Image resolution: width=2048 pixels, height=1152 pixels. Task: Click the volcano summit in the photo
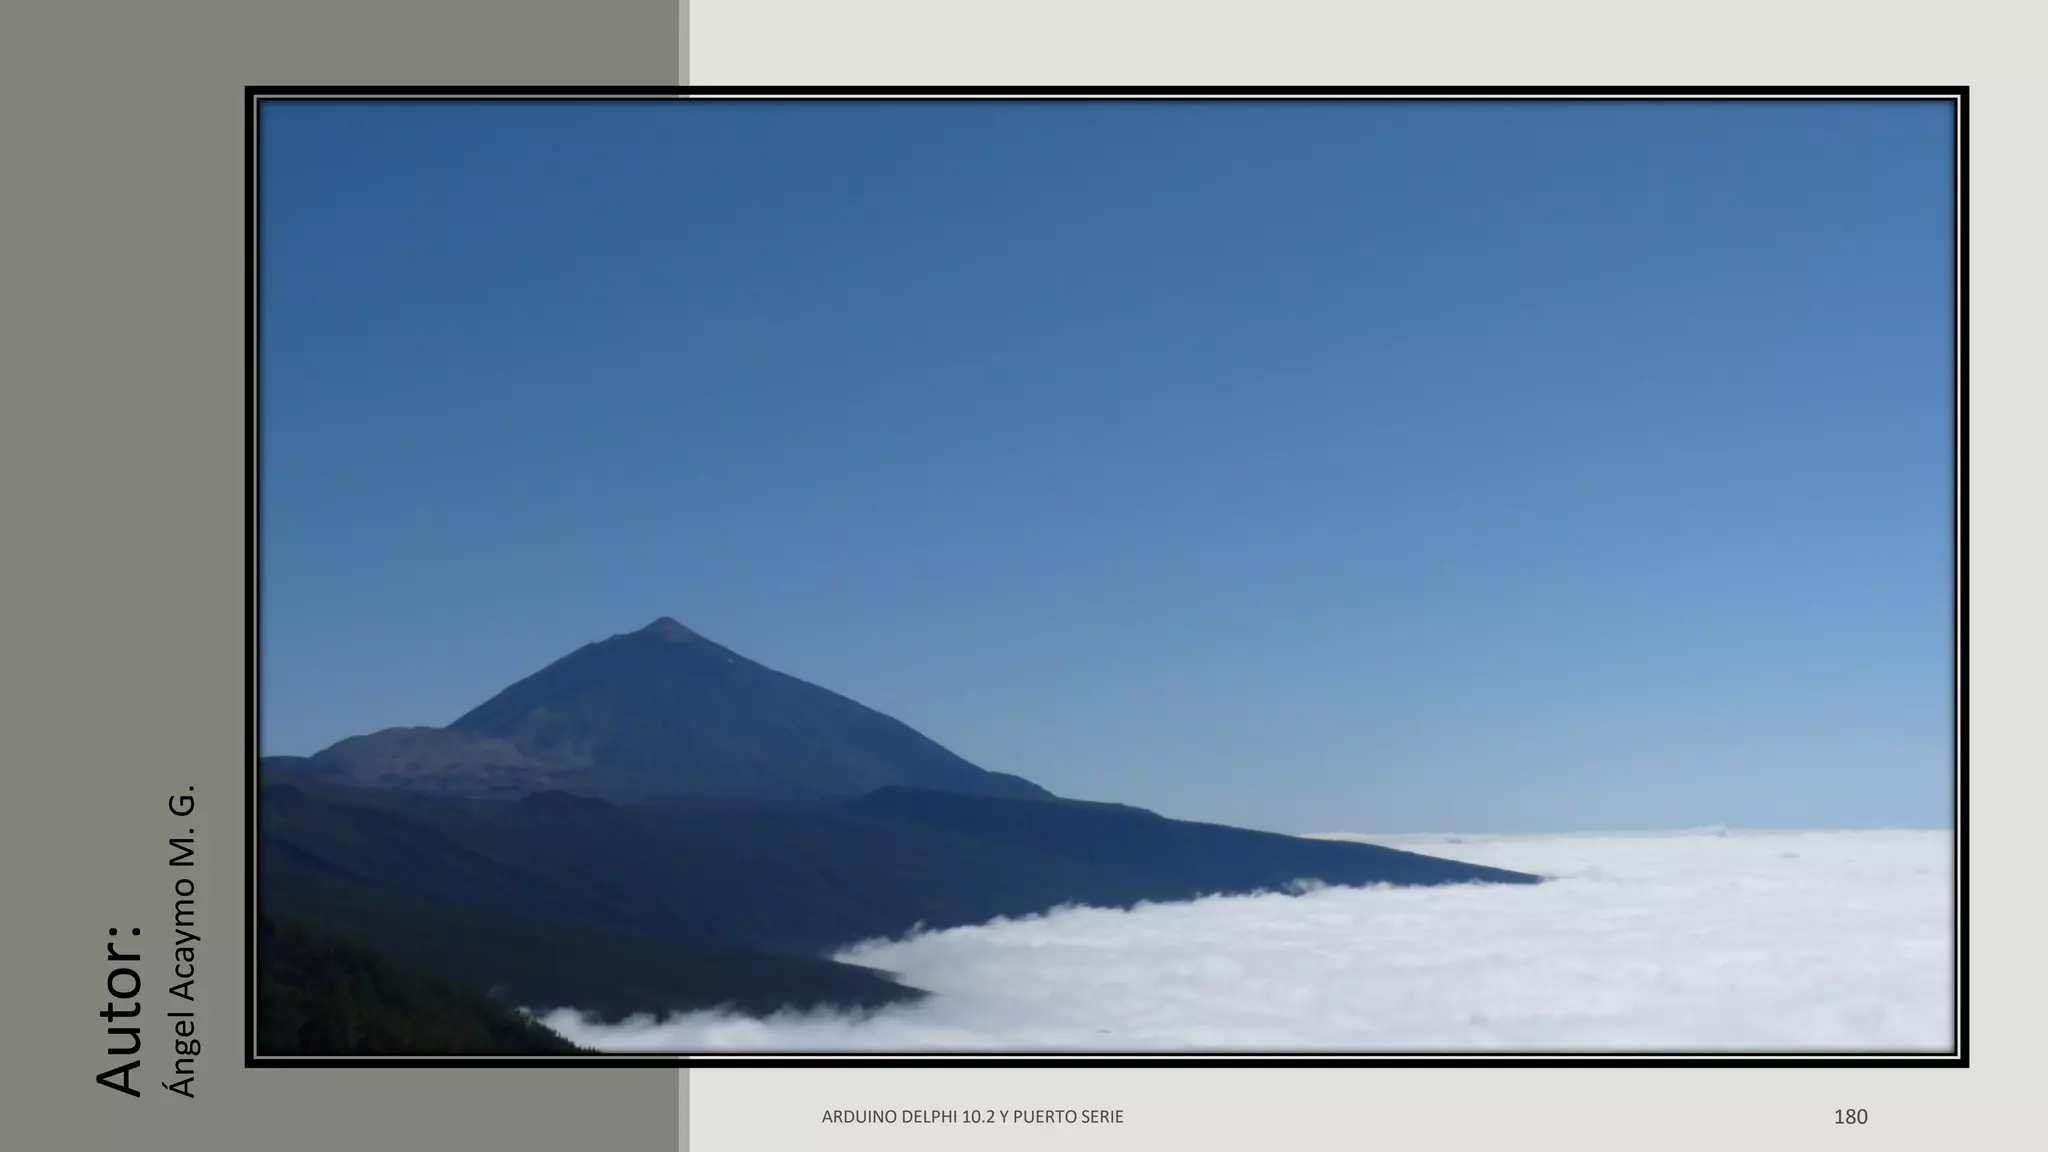[667, 624]
